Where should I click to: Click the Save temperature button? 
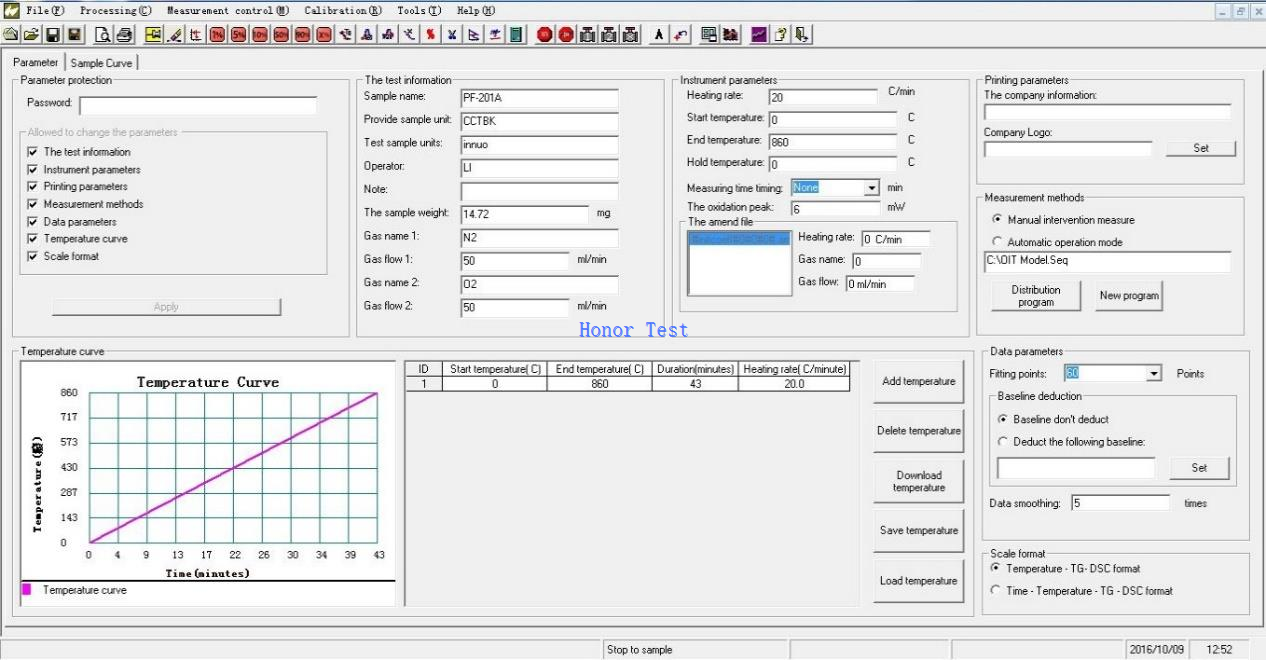point(919,531)
